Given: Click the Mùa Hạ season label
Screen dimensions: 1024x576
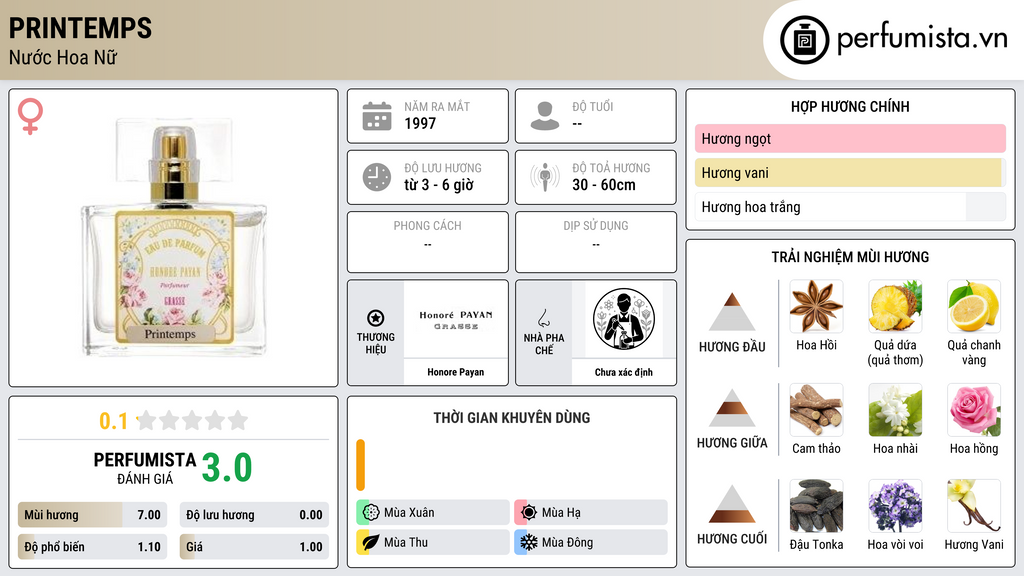Looking at the screenshot, I should coord(561,513).
